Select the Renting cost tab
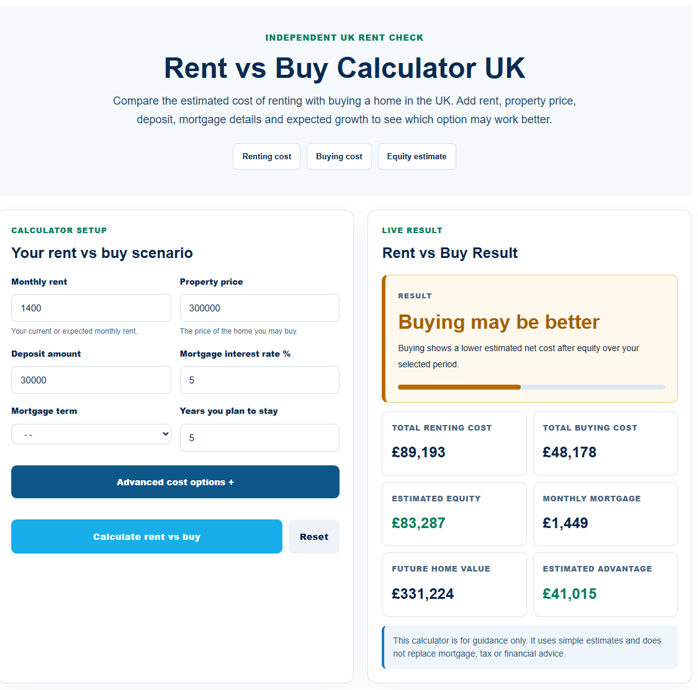698x690 pixels. coord(267,156)
